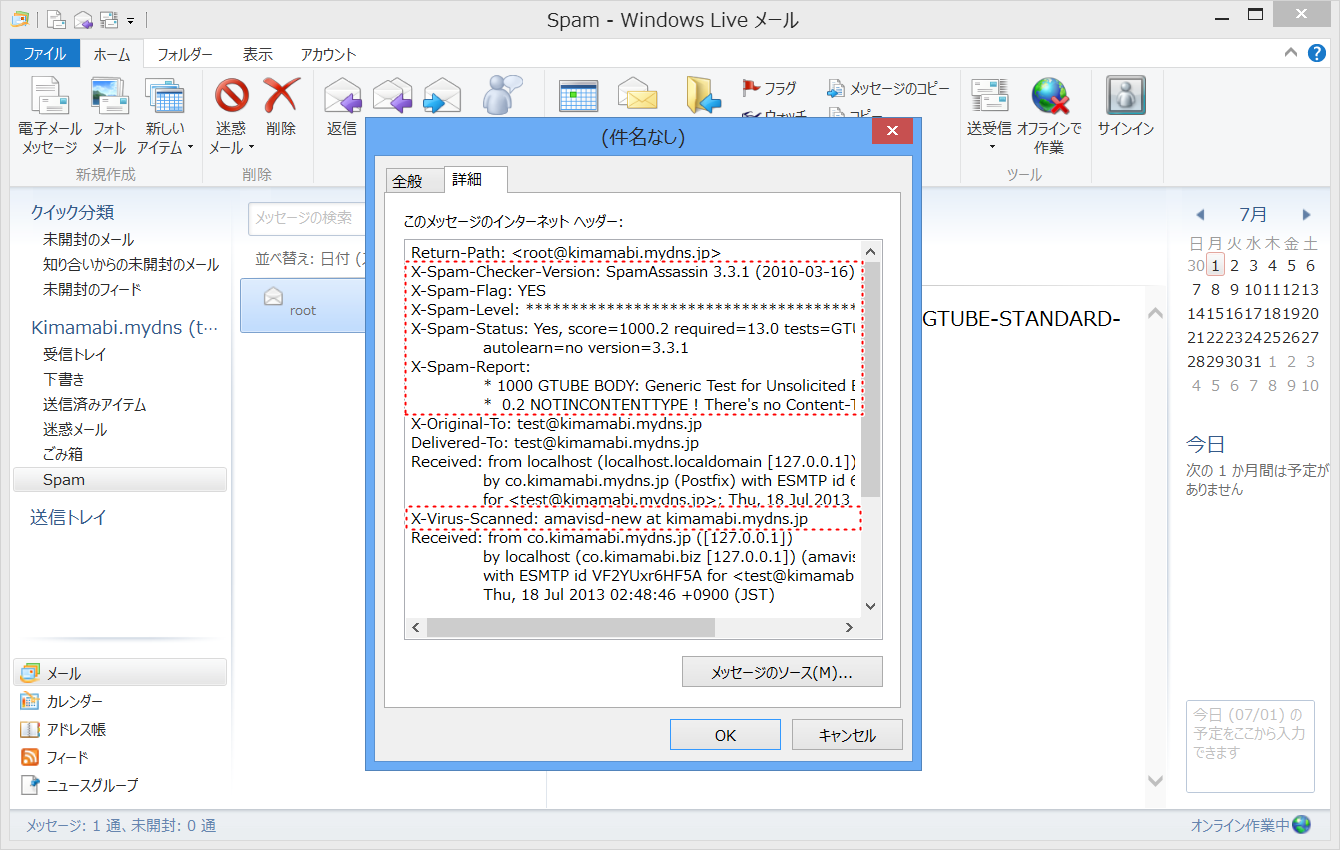Image resolution: width=1340 pixels, height=850 pixels.
Task: Open the quick access toolbar dropdown arrow
Action: (131, 20)
